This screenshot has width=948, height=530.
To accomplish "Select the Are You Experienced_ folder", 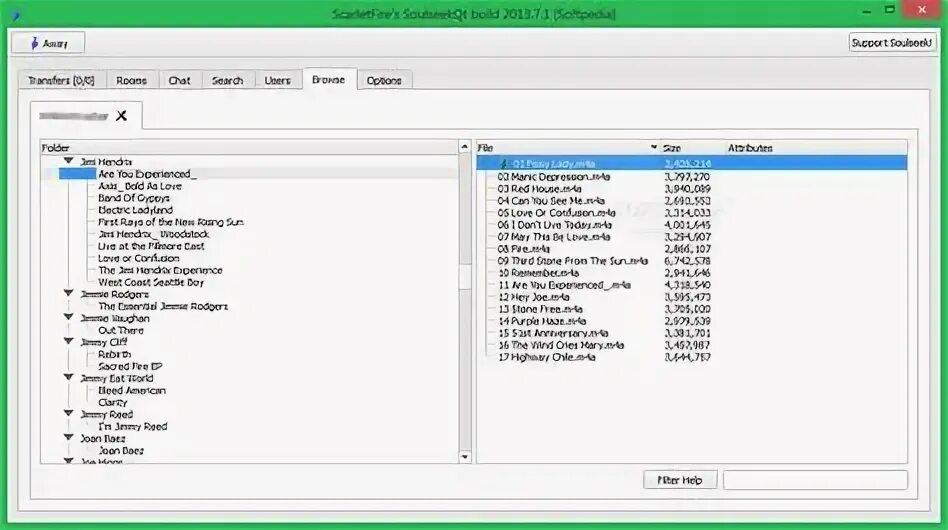I will click(x=148, y=174).
